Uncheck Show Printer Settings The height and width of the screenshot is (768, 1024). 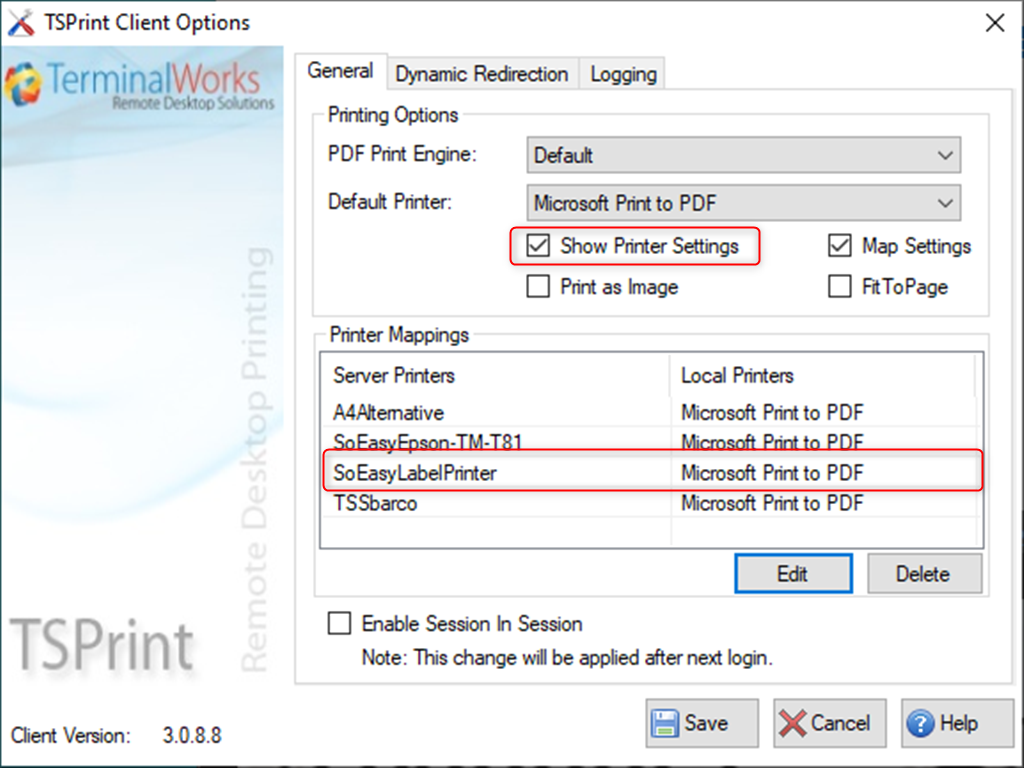[538, 246]
